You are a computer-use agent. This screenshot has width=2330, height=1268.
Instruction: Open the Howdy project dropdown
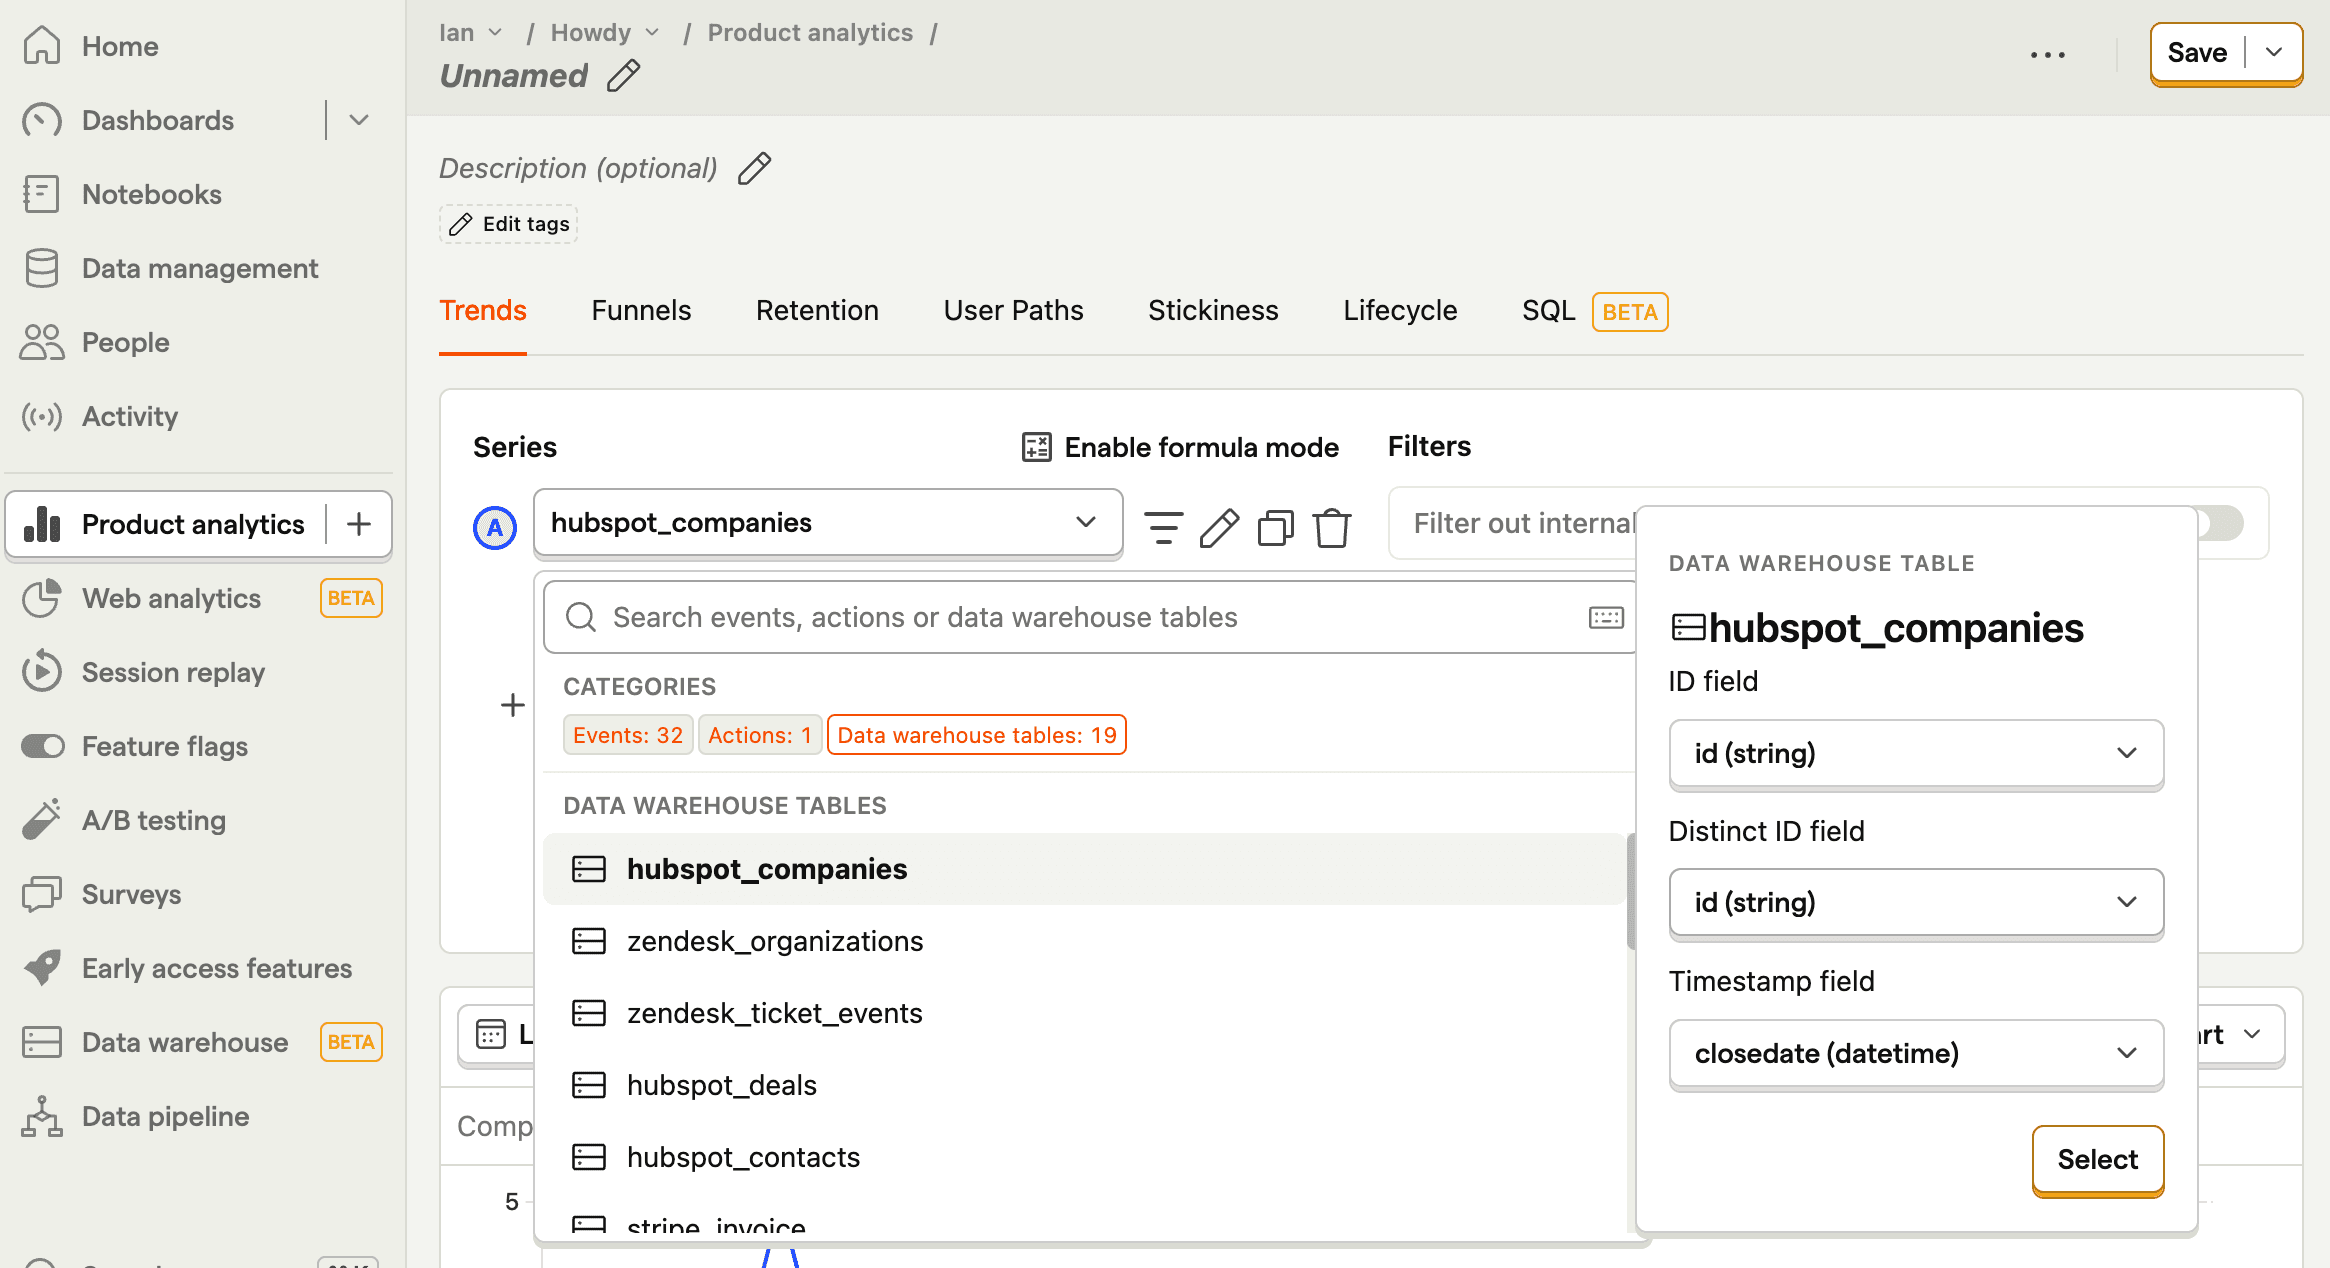(605, 32)
